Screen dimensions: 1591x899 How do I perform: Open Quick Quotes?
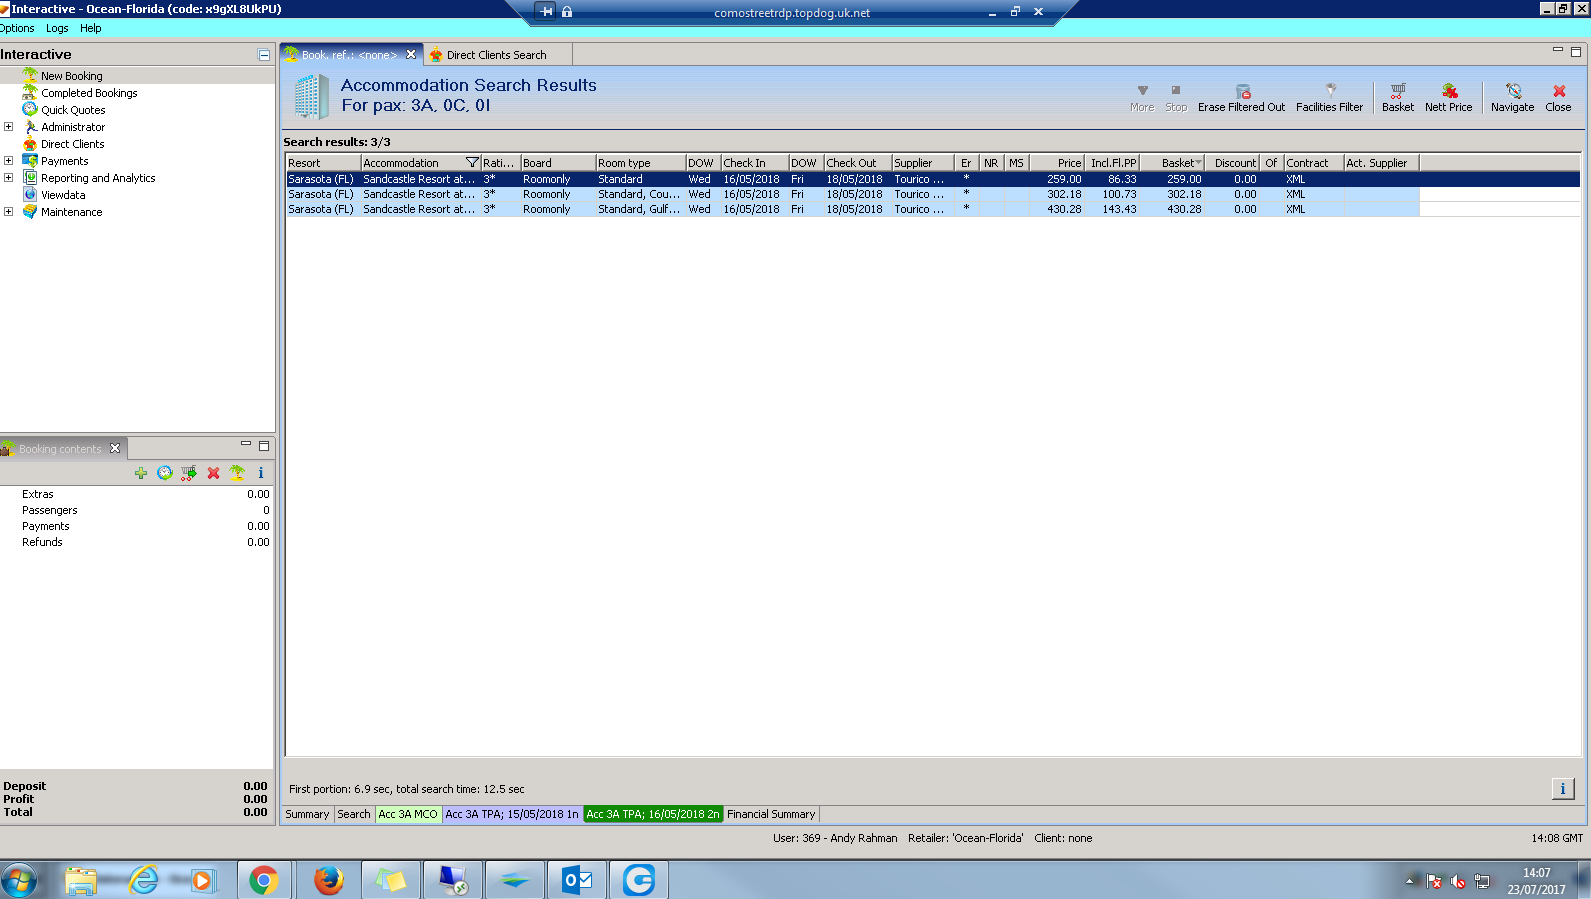[x=73, y=110]
